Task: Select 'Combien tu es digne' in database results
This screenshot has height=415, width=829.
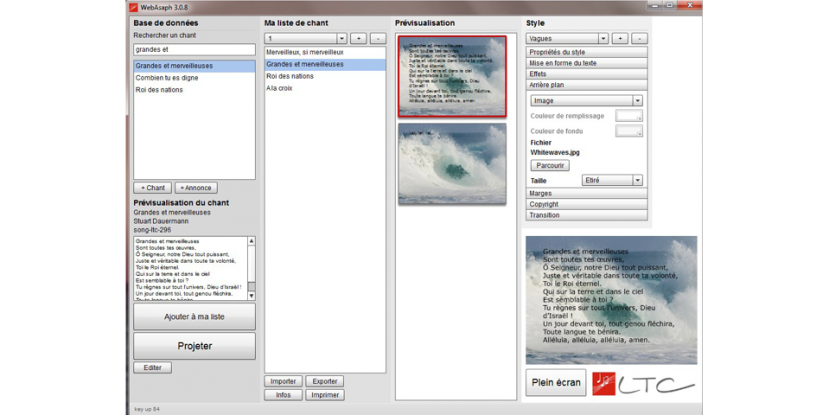Action: point(194,78)
